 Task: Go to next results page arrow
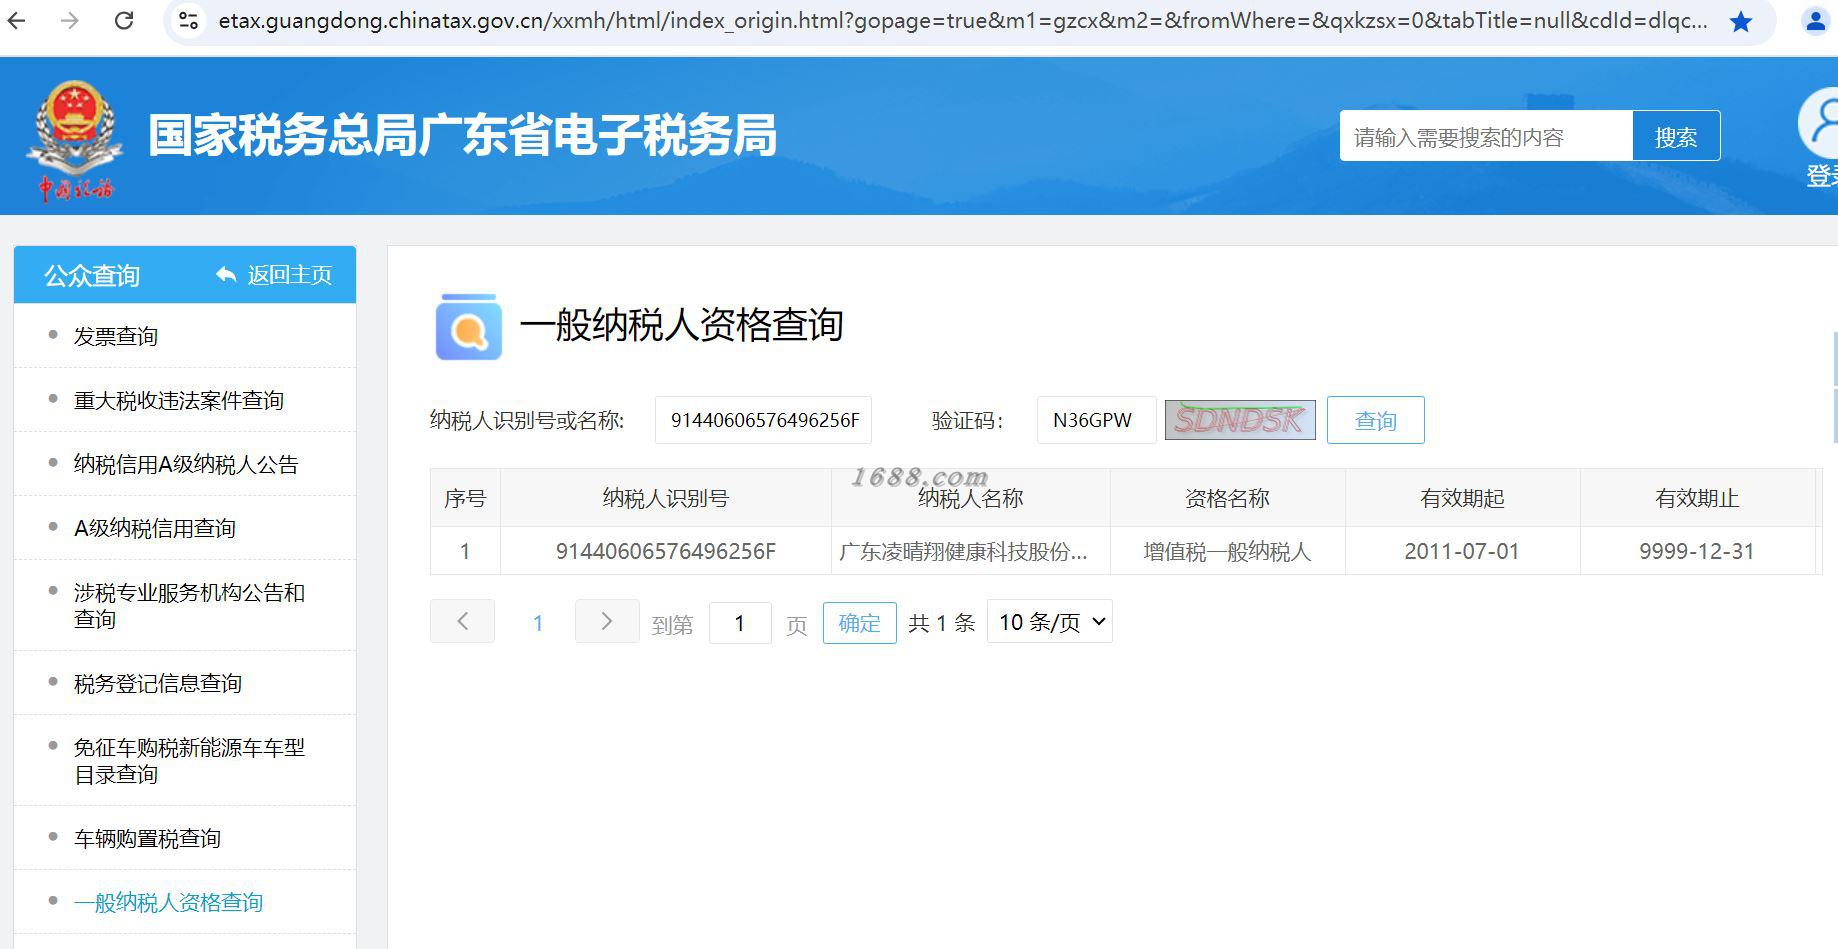click(607, 621)
